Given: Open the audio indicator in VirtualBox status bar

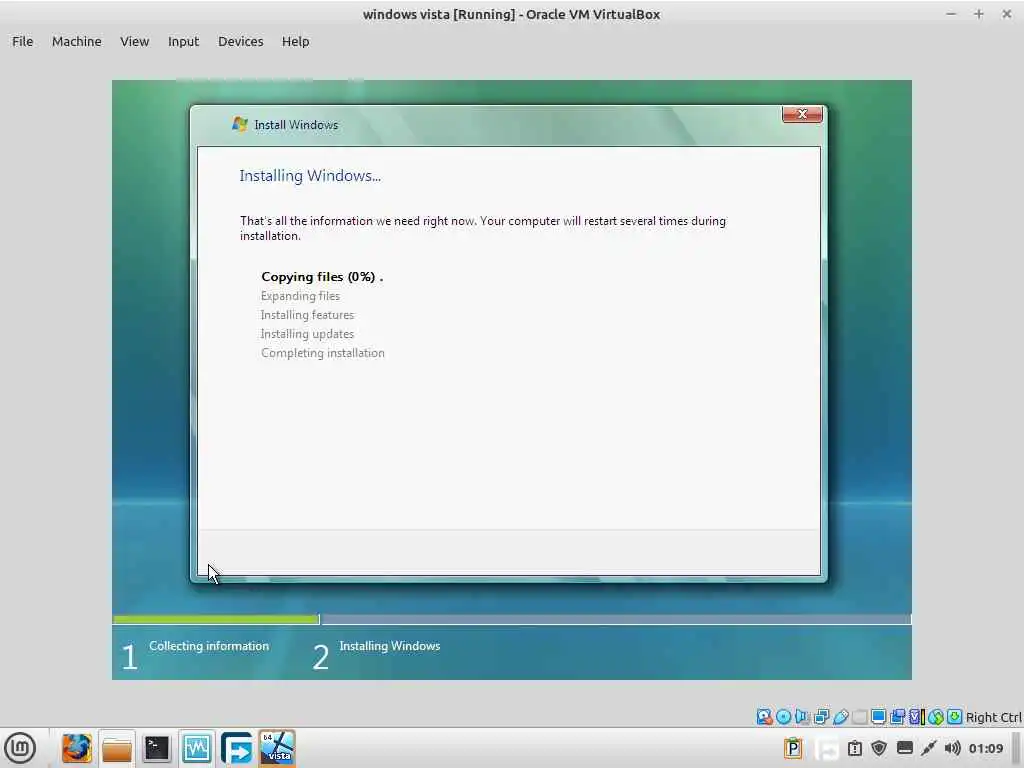Looking at the screenshot, I should click(802, 716).
